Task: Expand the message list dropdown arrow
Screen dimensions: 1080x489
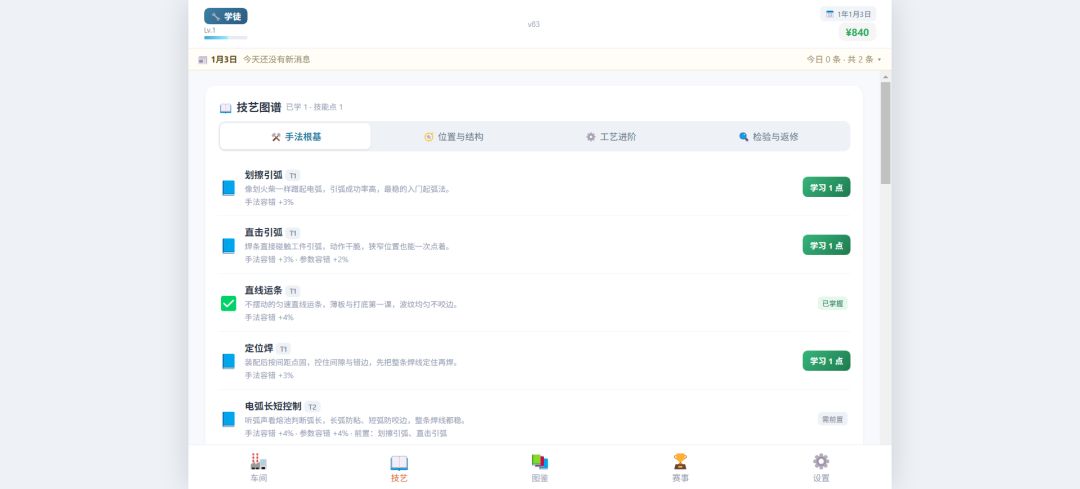Action: (880, 60)
